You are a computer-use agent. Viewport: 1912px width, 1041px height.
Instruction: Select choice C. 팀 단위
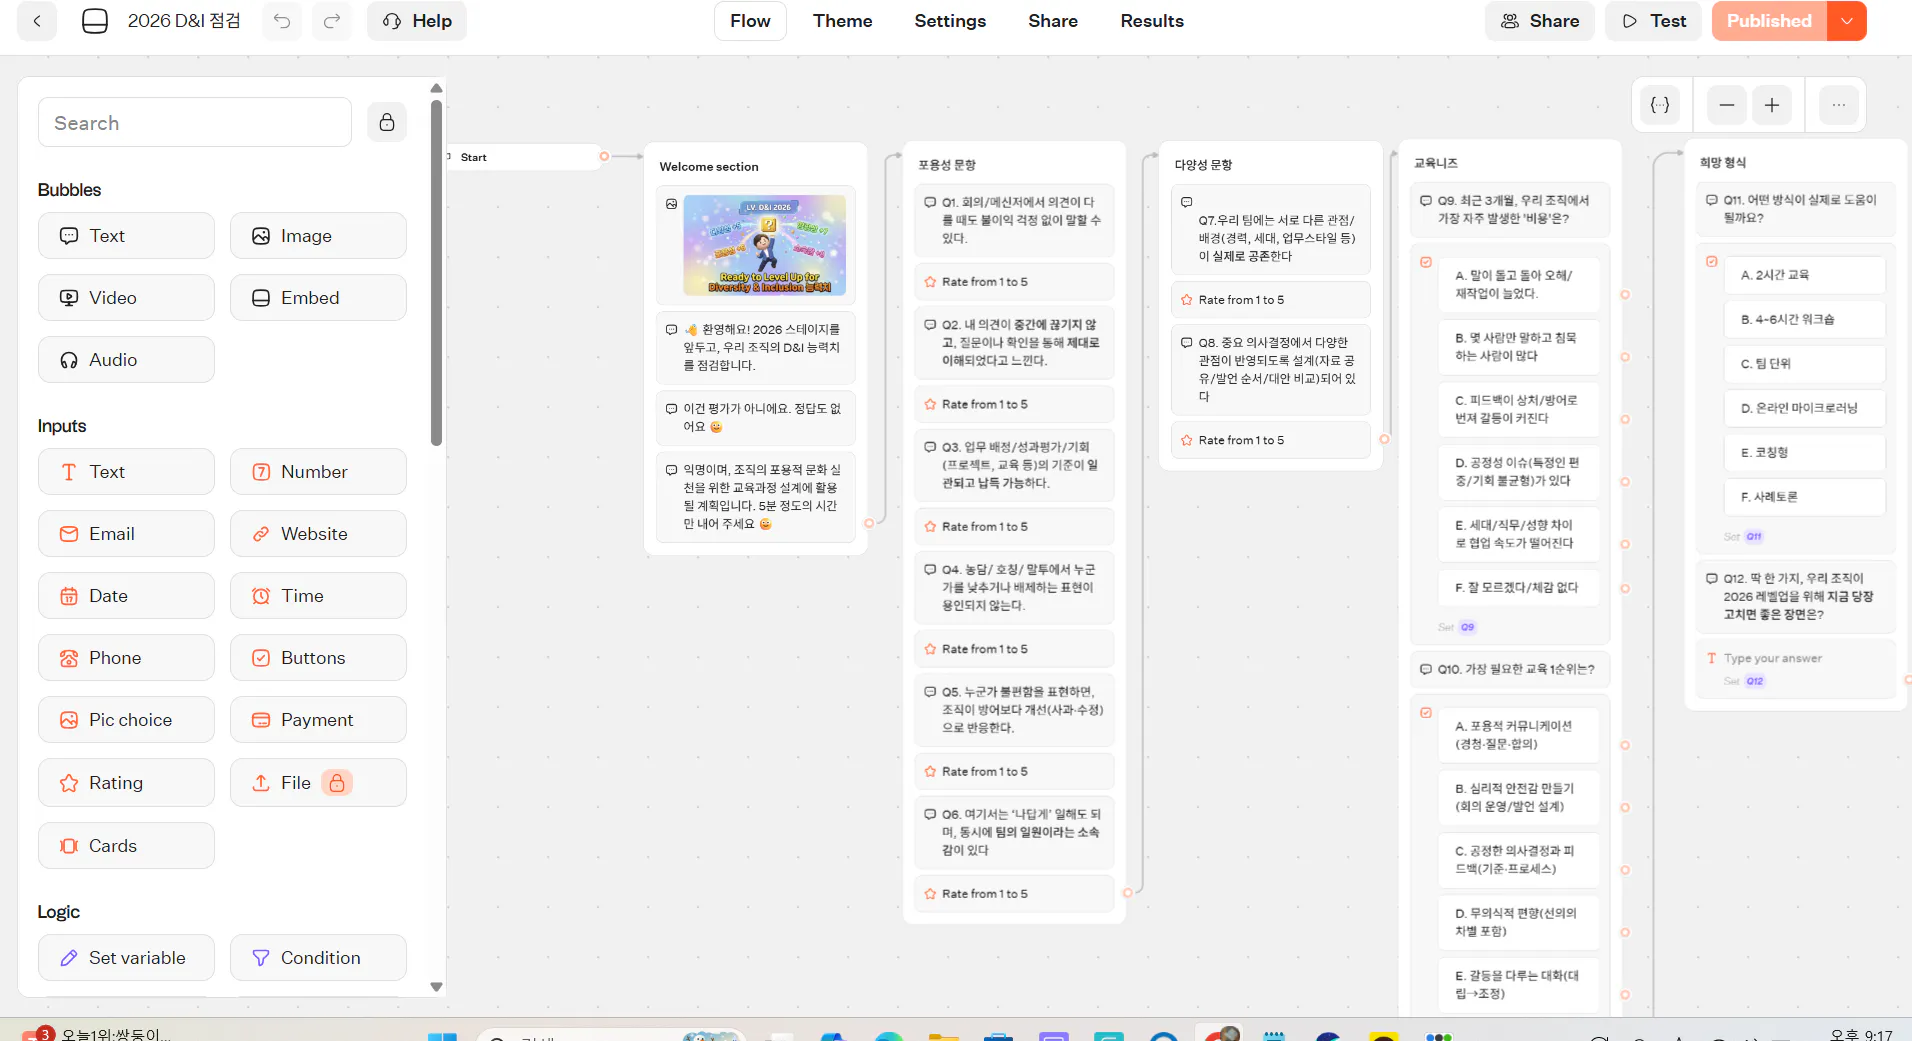point(1804,364)
